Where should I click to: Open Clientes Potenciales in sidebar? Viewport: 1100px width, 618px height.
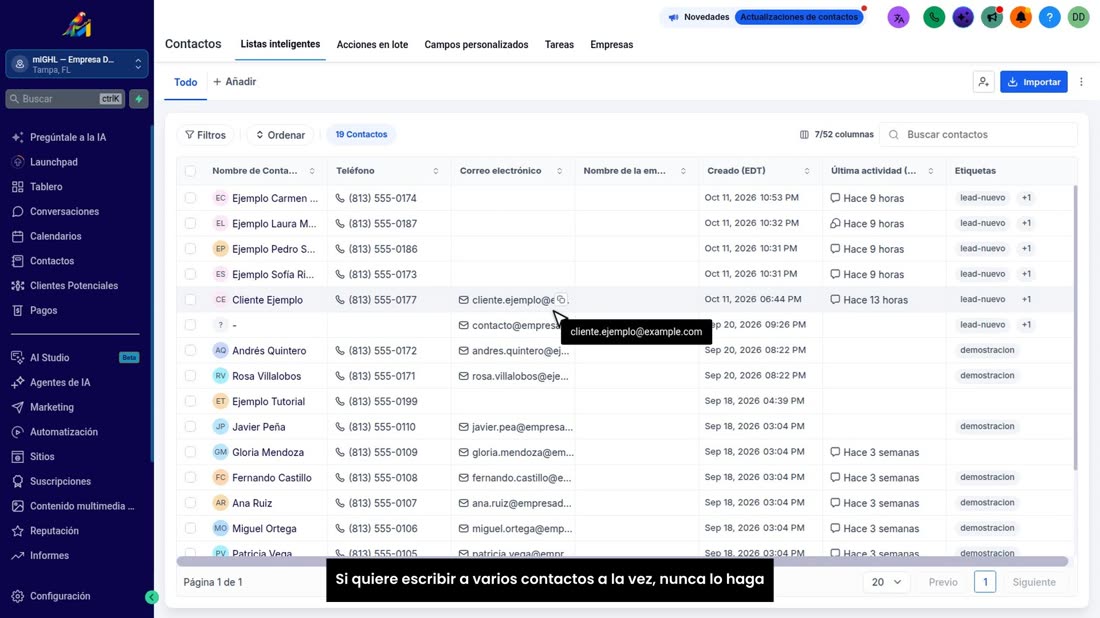(x=74, y=286)
